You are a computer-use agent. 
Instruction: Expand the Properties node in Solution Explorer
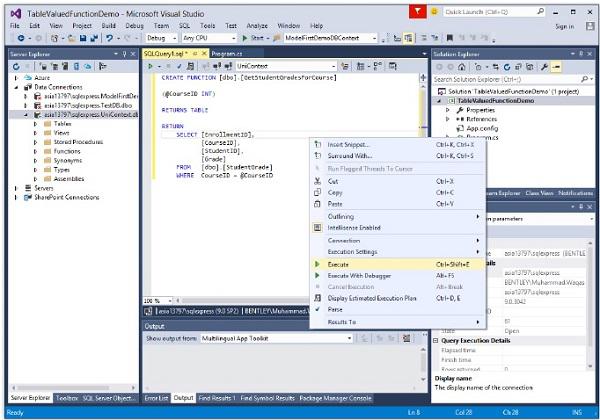pos(448,110)
